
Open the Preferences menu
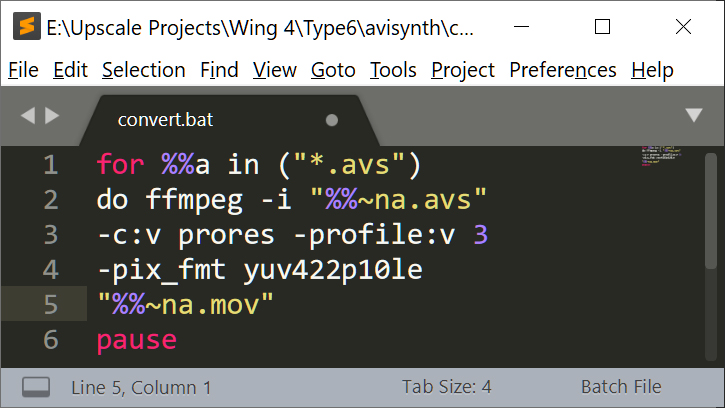(563, 70)
